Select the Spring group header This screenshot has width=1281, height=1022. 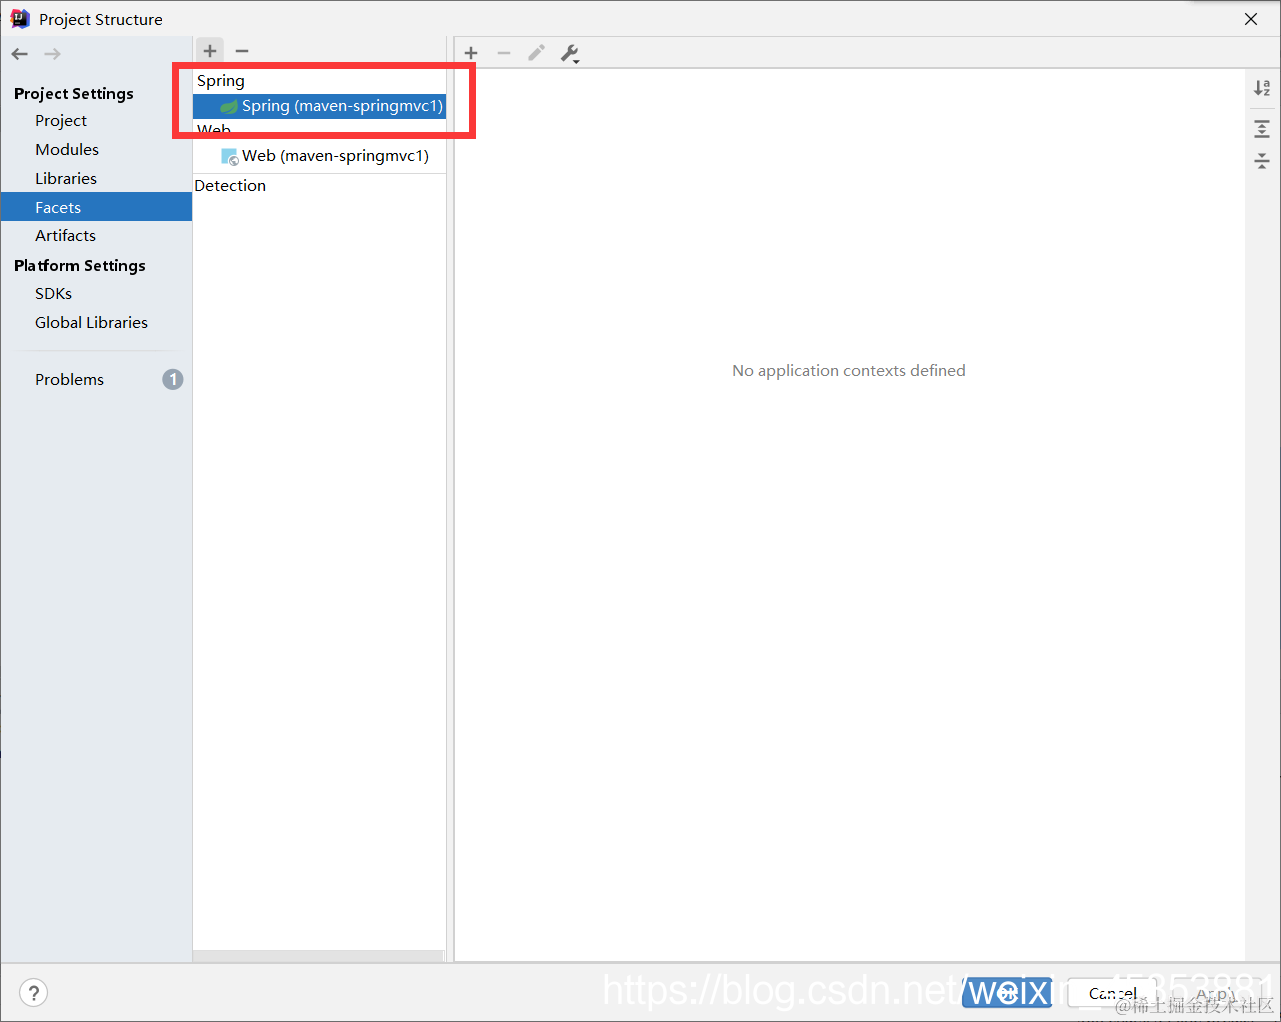tap(221, 81)
